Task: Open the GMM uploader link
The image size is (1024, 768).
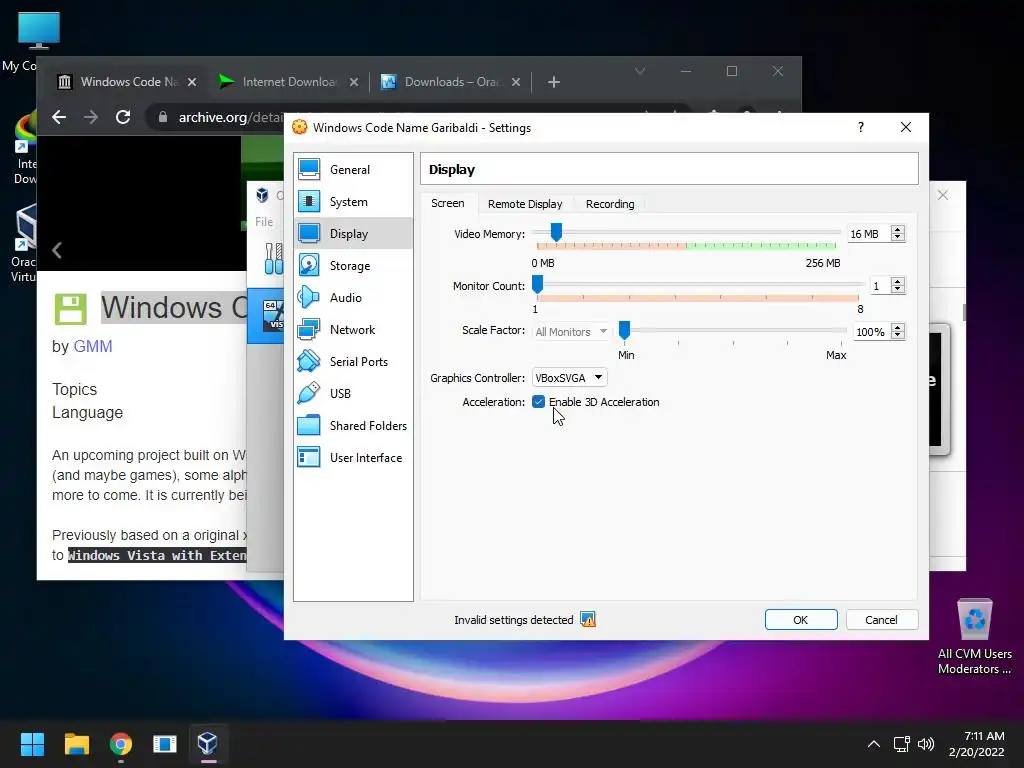Action: (x=93, y=346)
